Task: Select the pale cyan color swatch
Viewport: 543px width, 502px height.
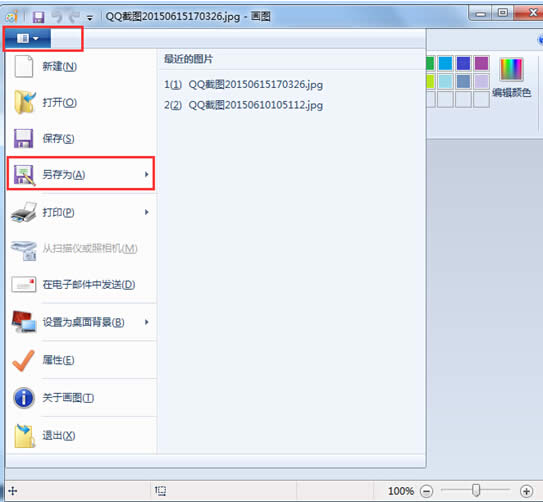Action: pos(445,81)
